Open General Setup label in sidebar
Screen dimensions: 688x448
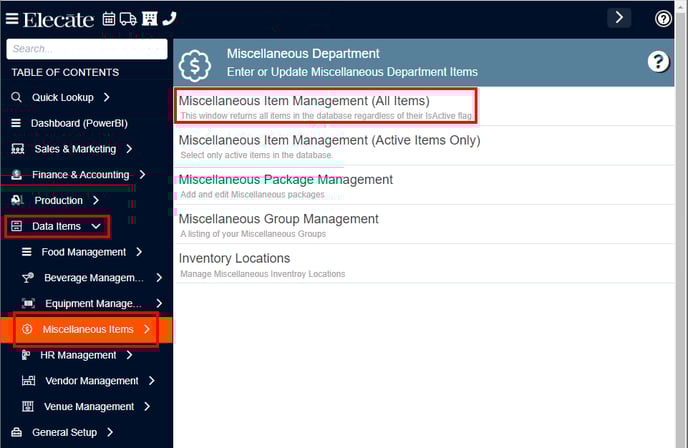click(x=64, y=433)
